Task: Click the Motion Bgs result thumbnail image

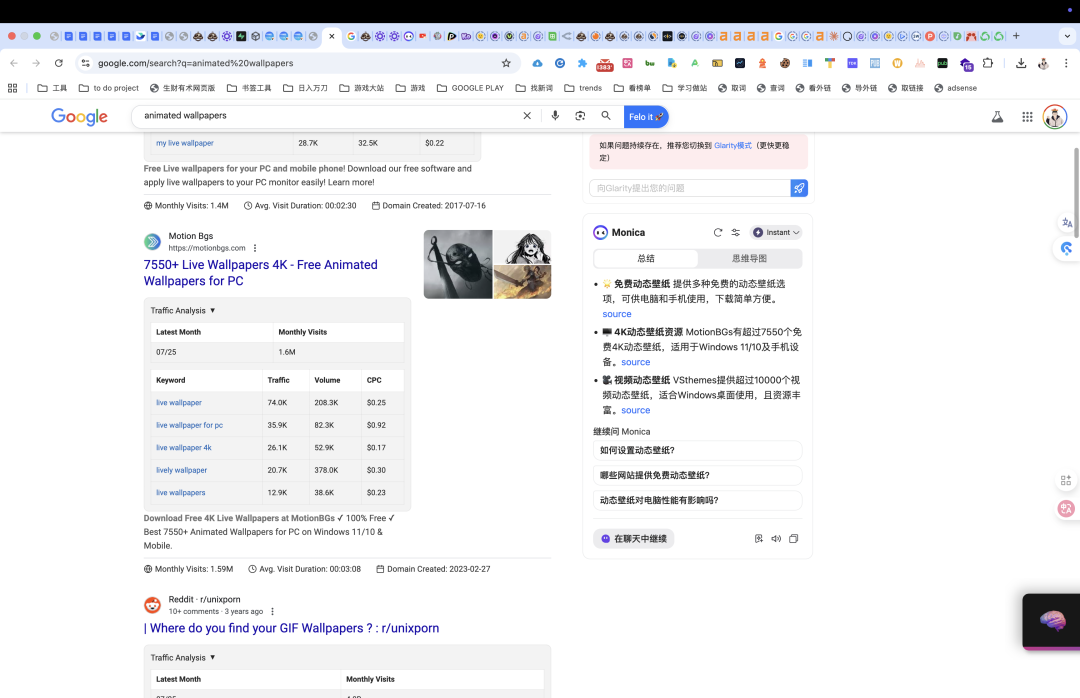Action: 487,265
